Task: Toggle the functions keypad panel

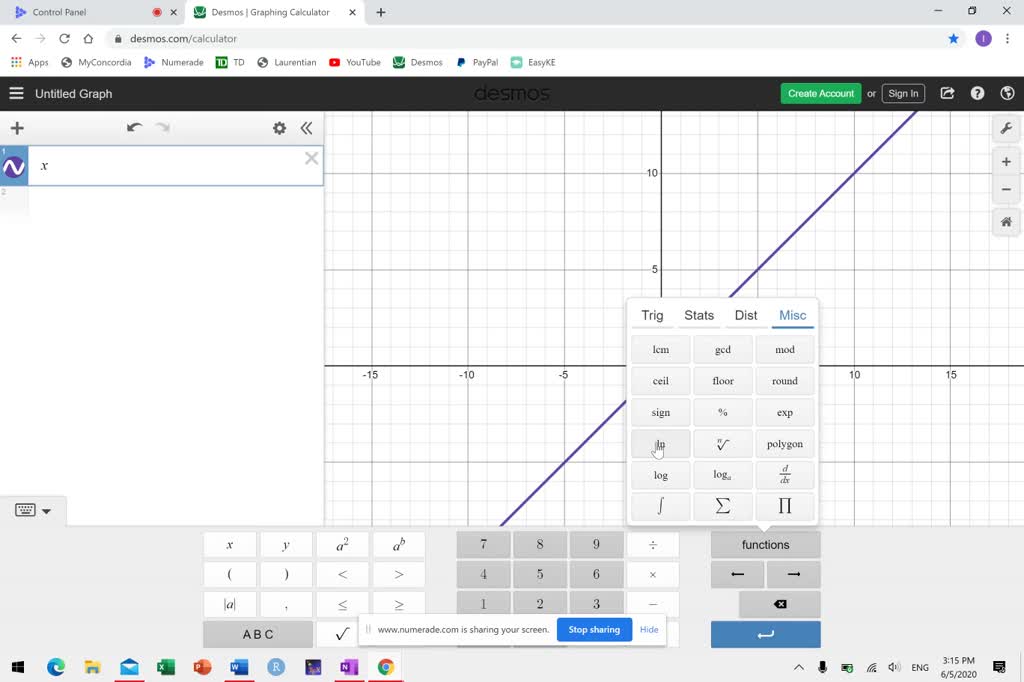Action: (765, 544)
